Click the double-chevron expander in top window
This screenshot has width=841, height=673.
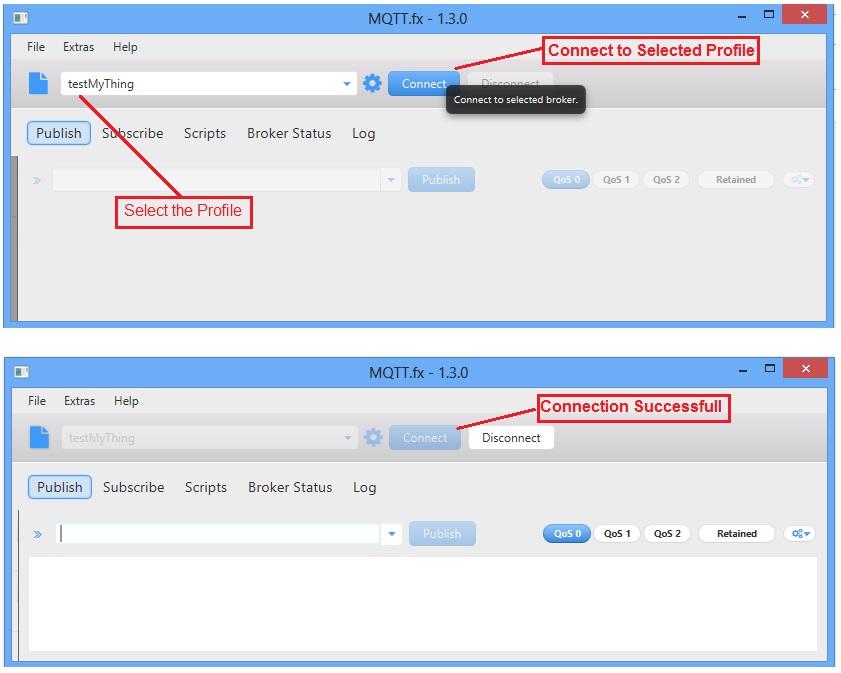[x=36, y=180]
